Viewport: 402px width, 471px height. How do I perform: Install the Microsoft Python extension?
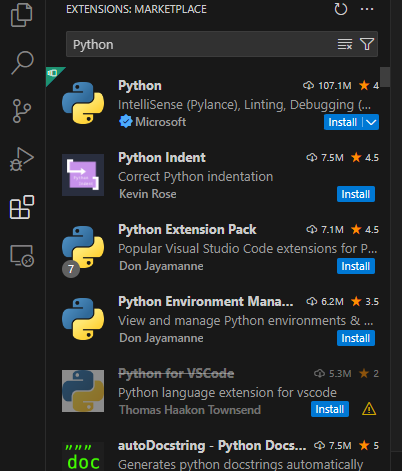(343, 122)
